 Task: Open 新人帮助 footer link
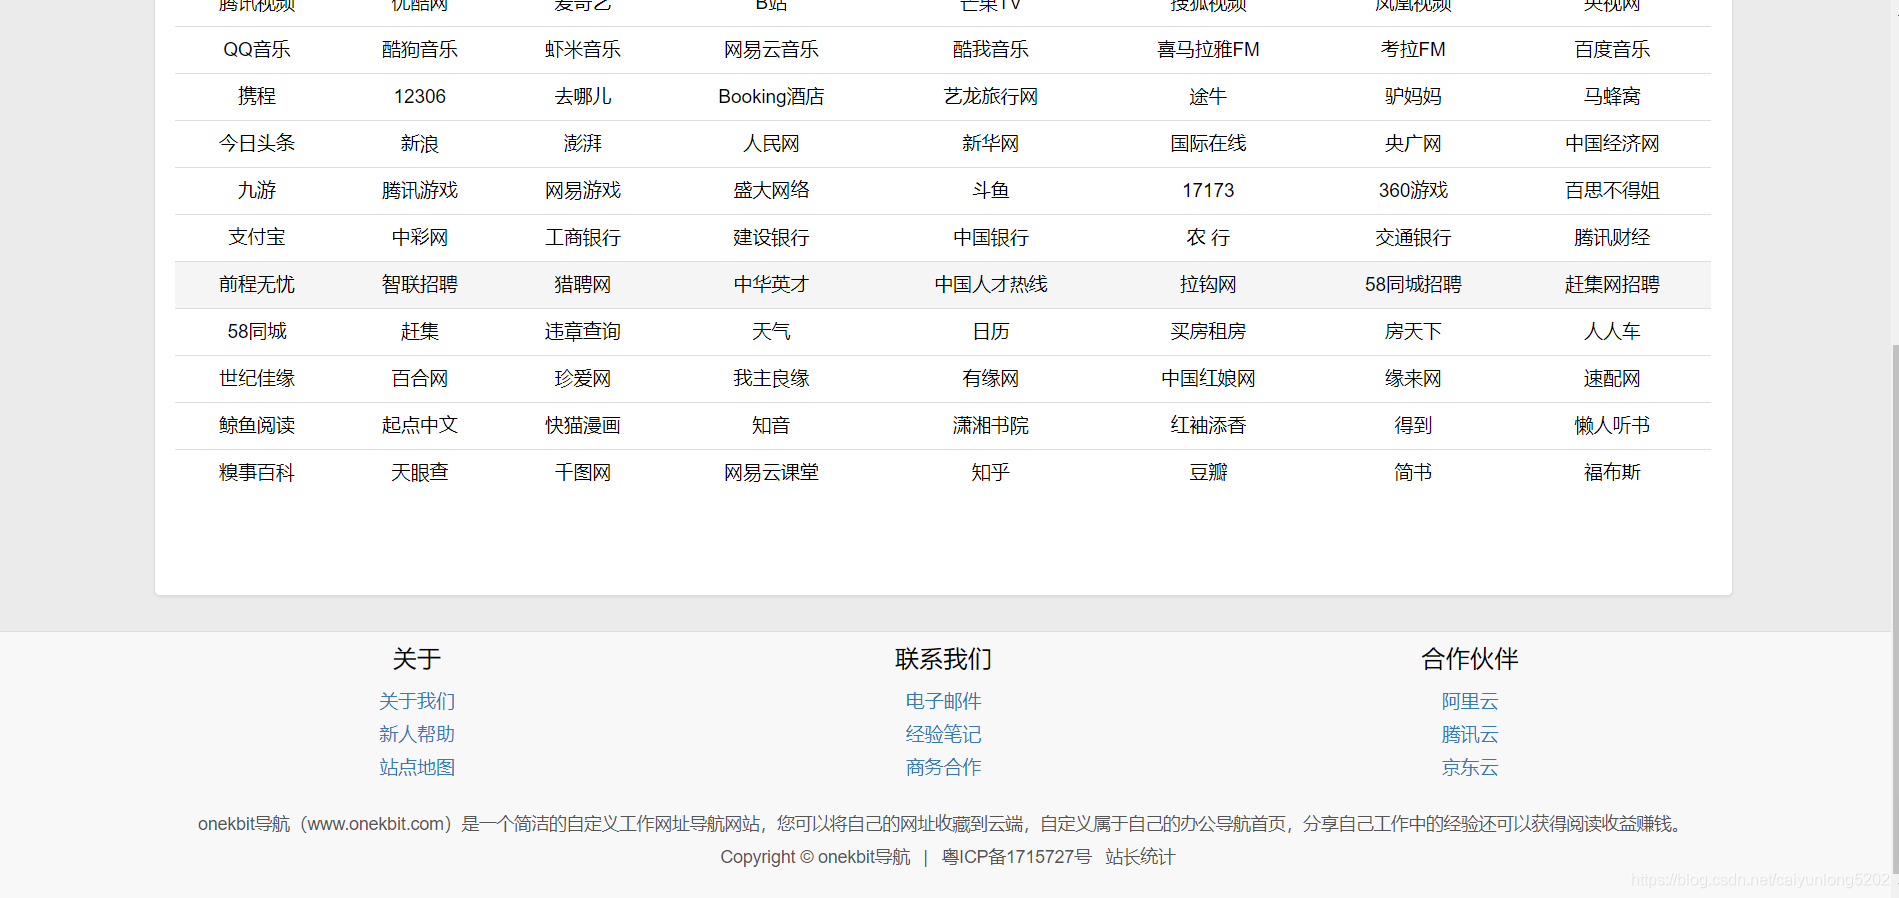[417, 735]
